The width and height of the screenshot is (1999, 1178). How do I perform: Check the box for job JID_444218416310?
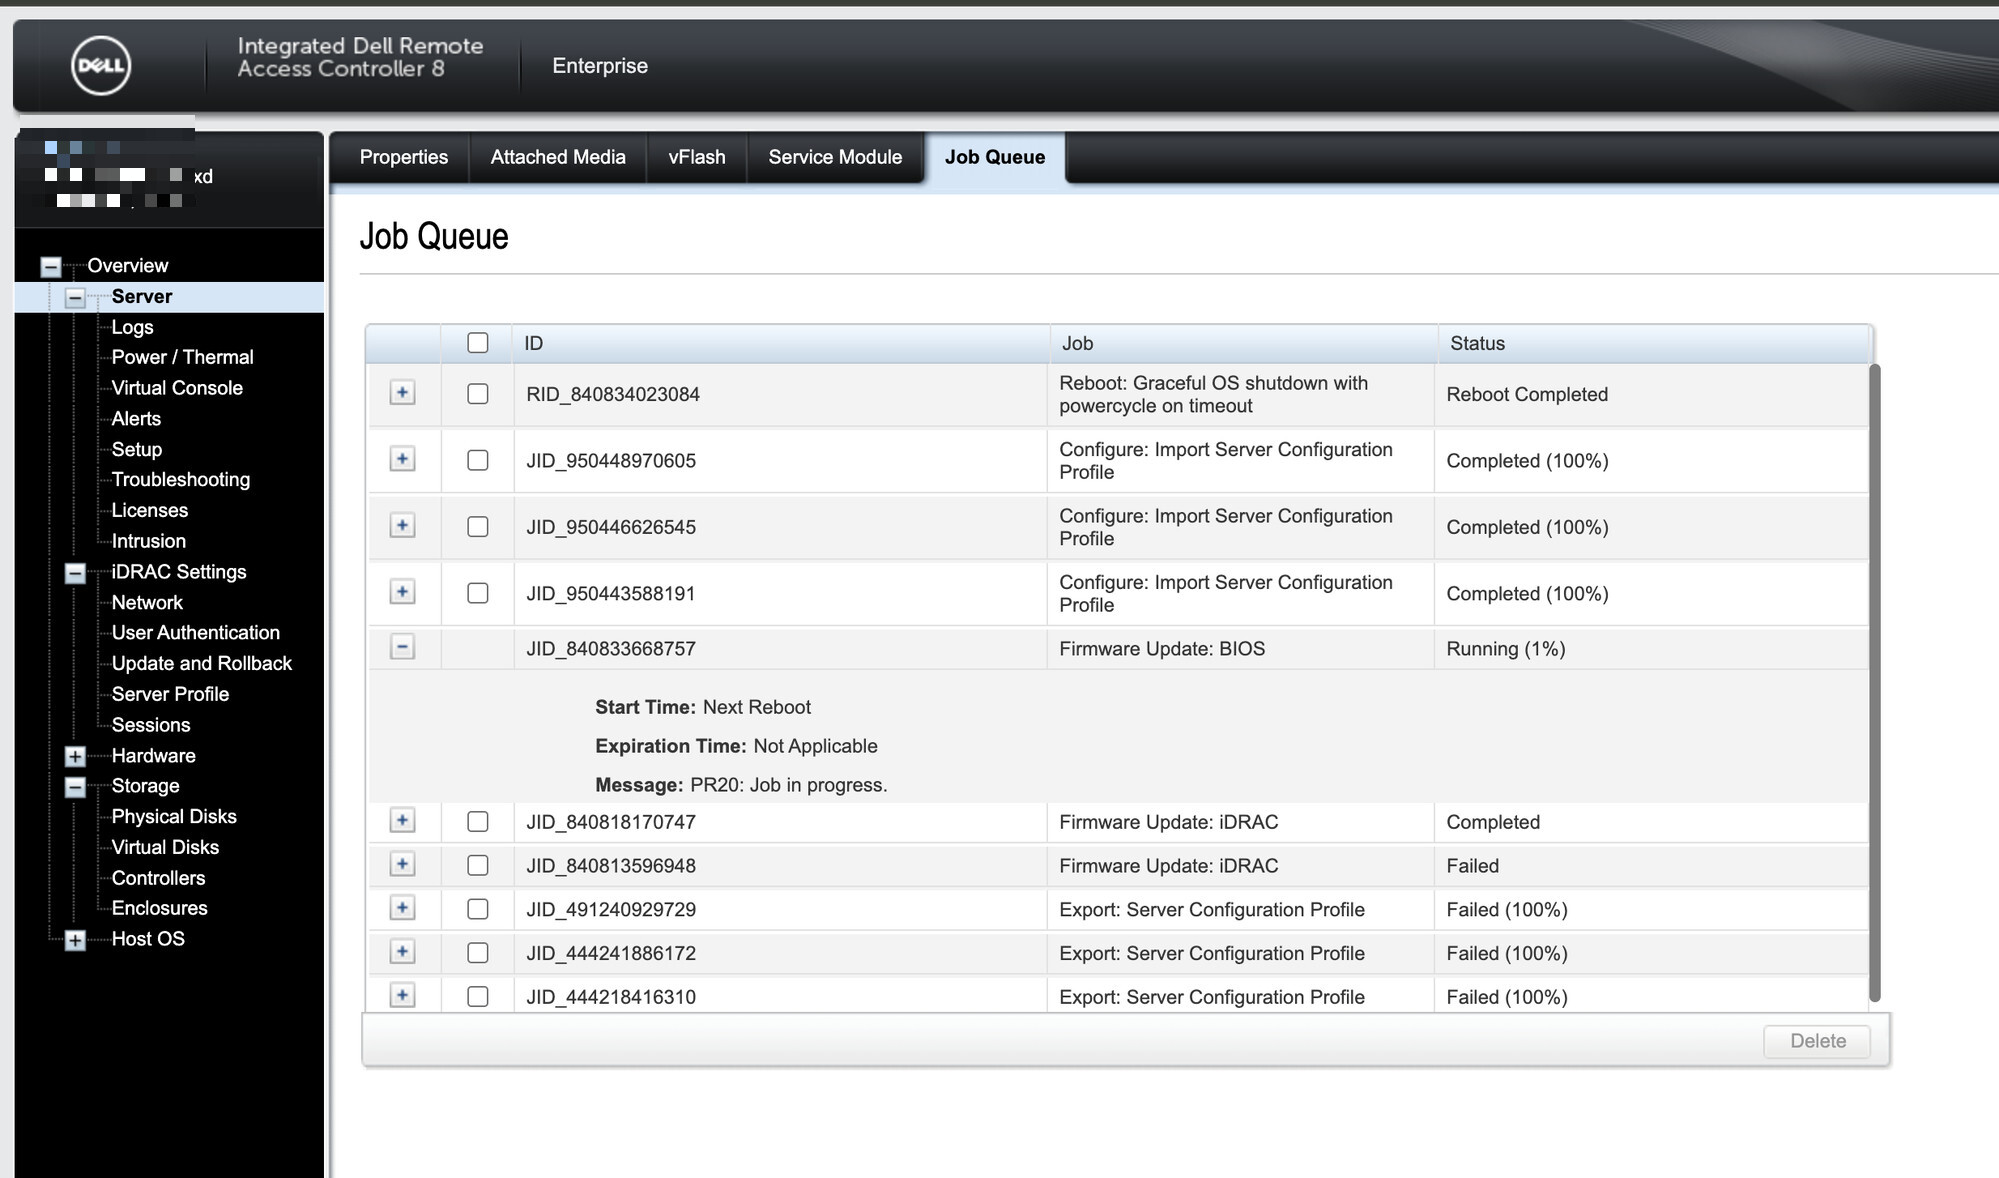[478, 997]
